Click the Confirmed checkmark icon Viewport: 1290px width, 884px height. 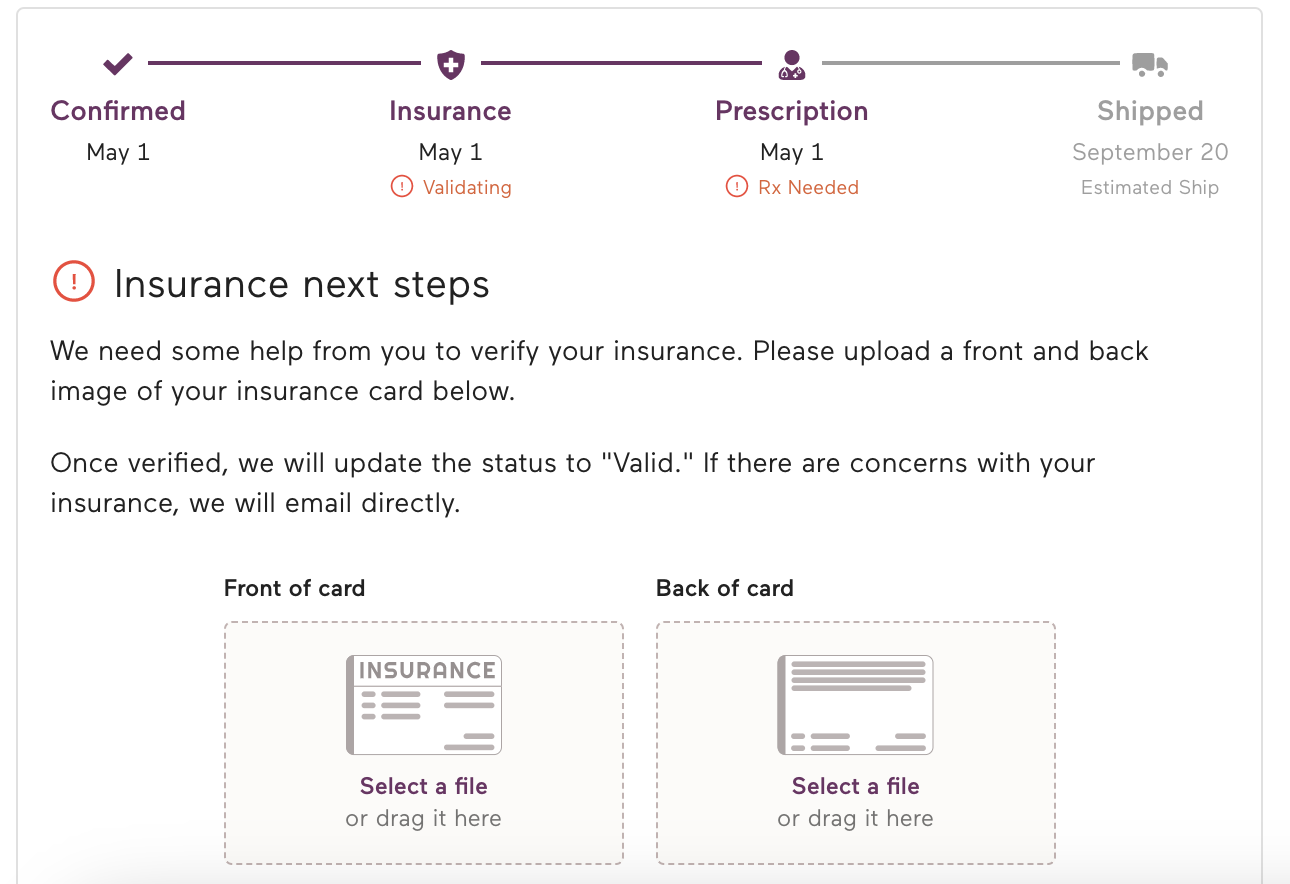click(118, 65)
